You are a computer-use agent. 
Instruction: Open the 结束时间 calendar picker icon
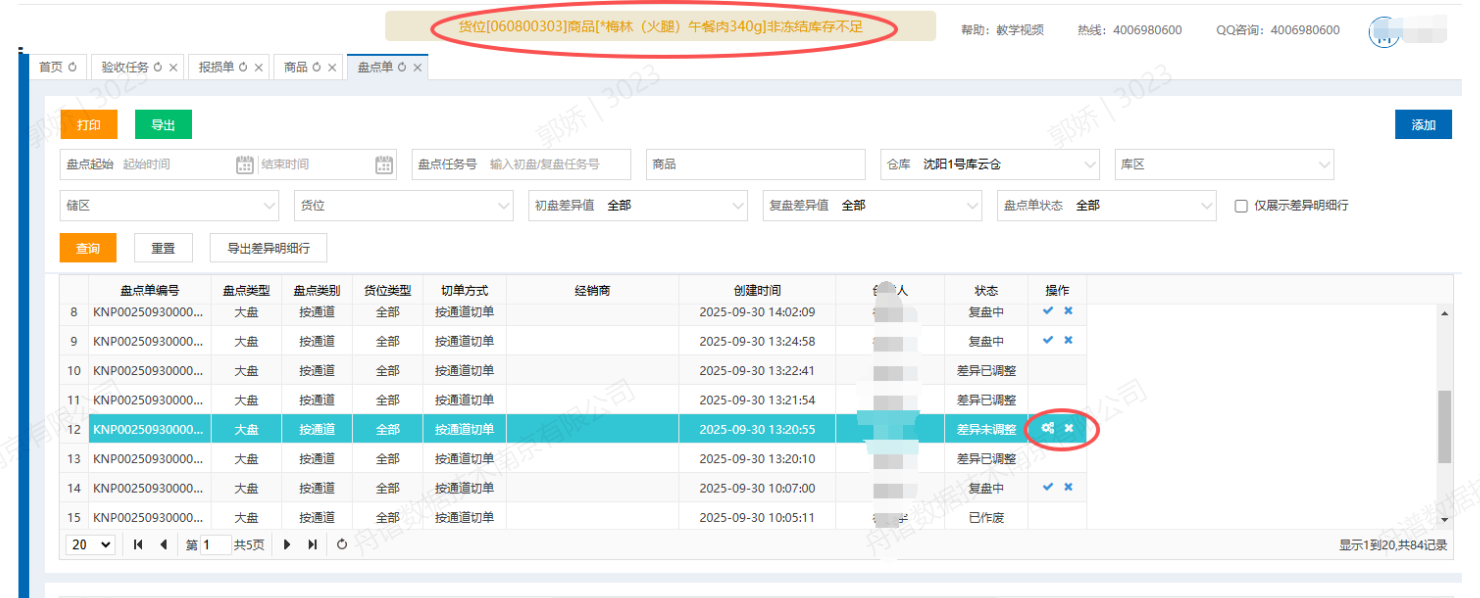coord(384,165)
